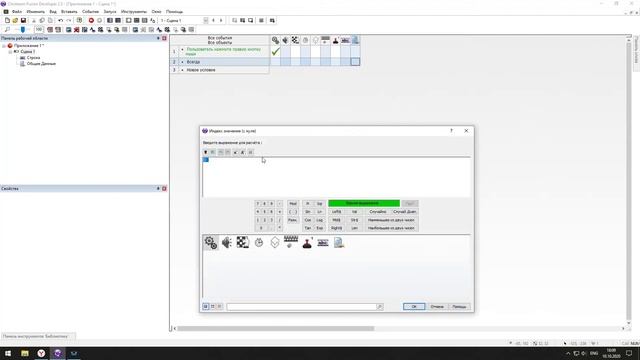This screenshot has height=360, width=640.
Task: Select Общие Данные item in workspace tree
Action: [x=41, y=64]
